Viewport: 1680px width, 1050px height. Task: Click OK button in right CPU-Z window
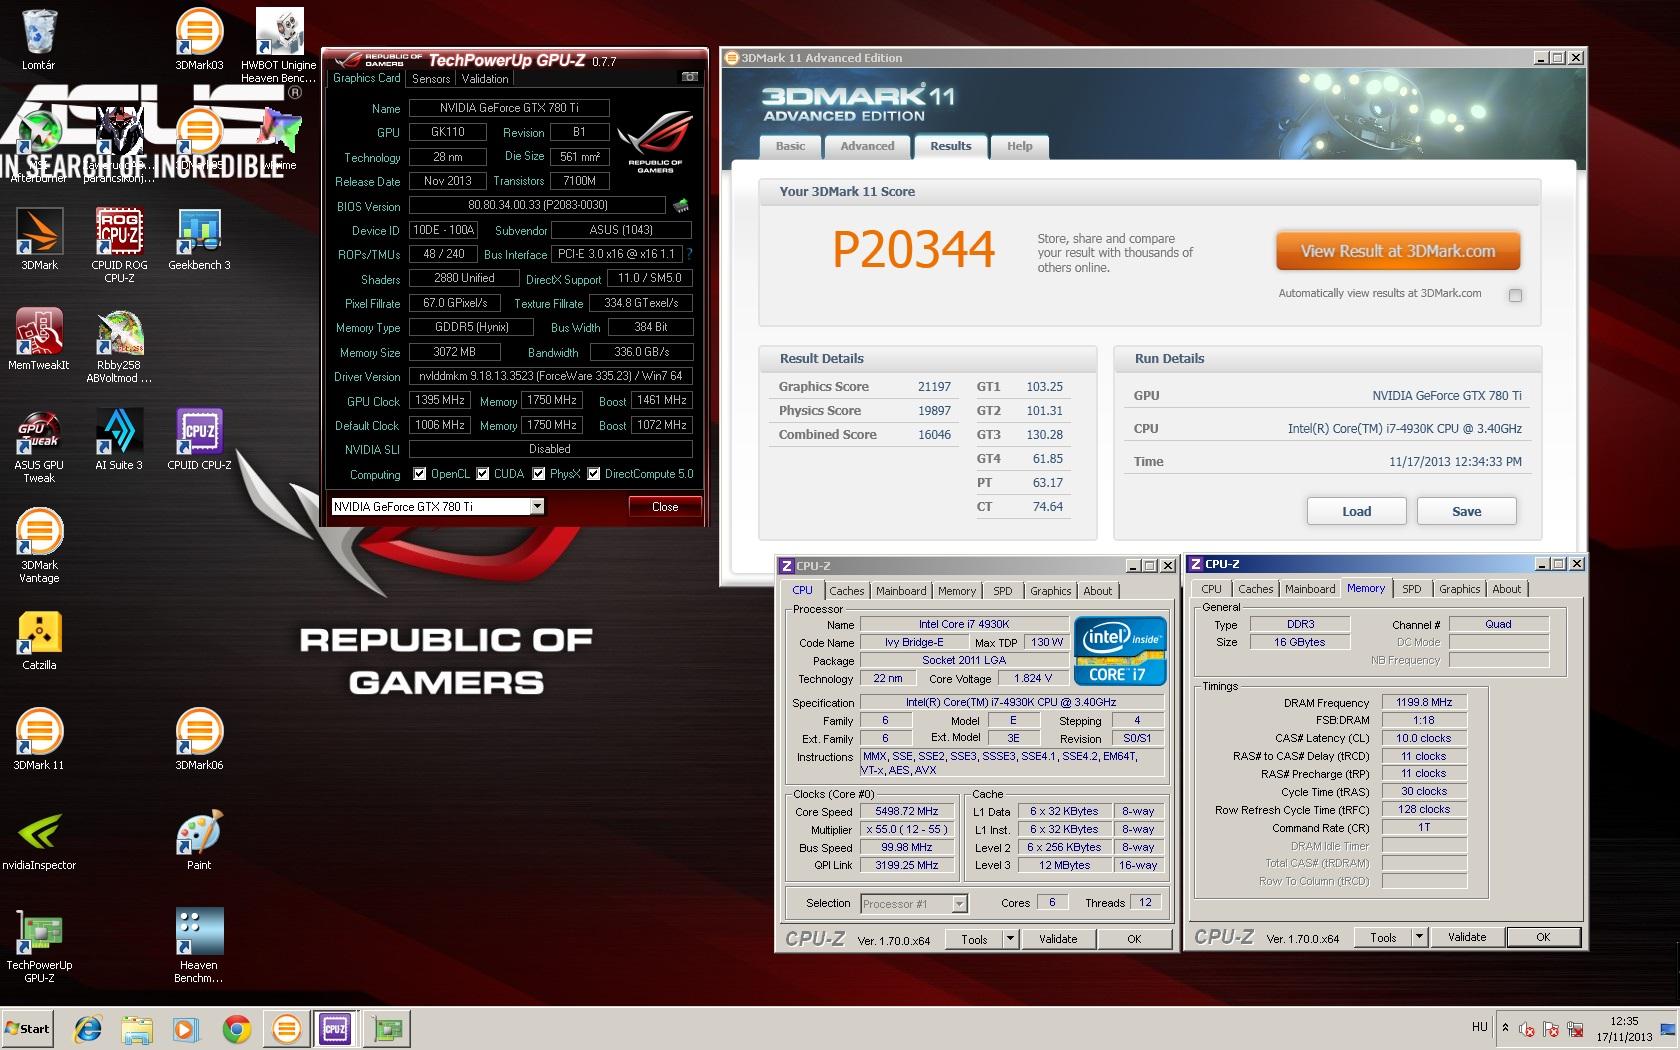click(1543, 937)
